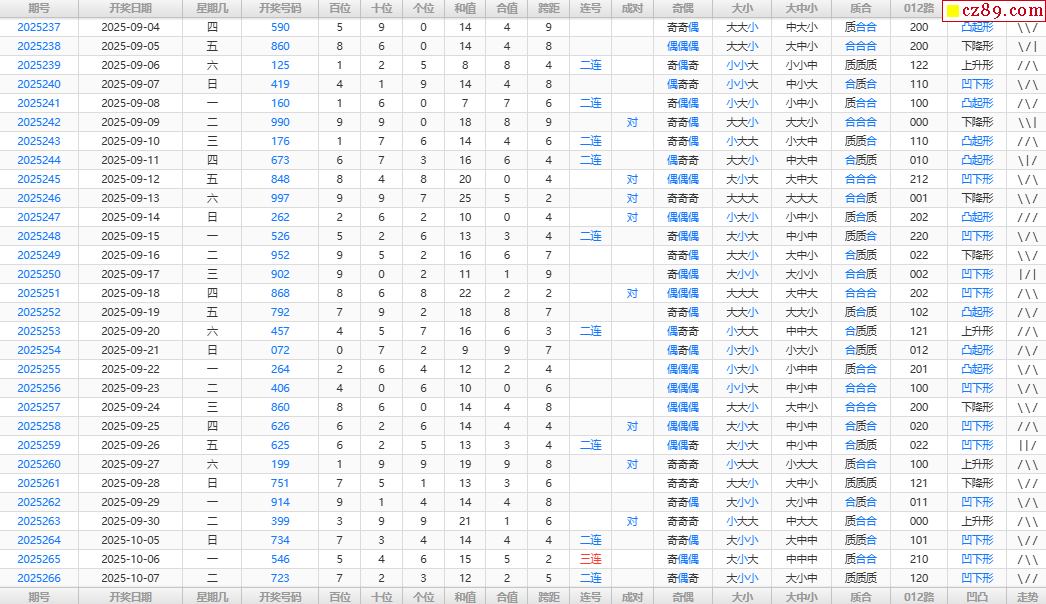1046x604 pixels.
Task: Click the 二连 marker in row 2025259
Action: (590, 445)
